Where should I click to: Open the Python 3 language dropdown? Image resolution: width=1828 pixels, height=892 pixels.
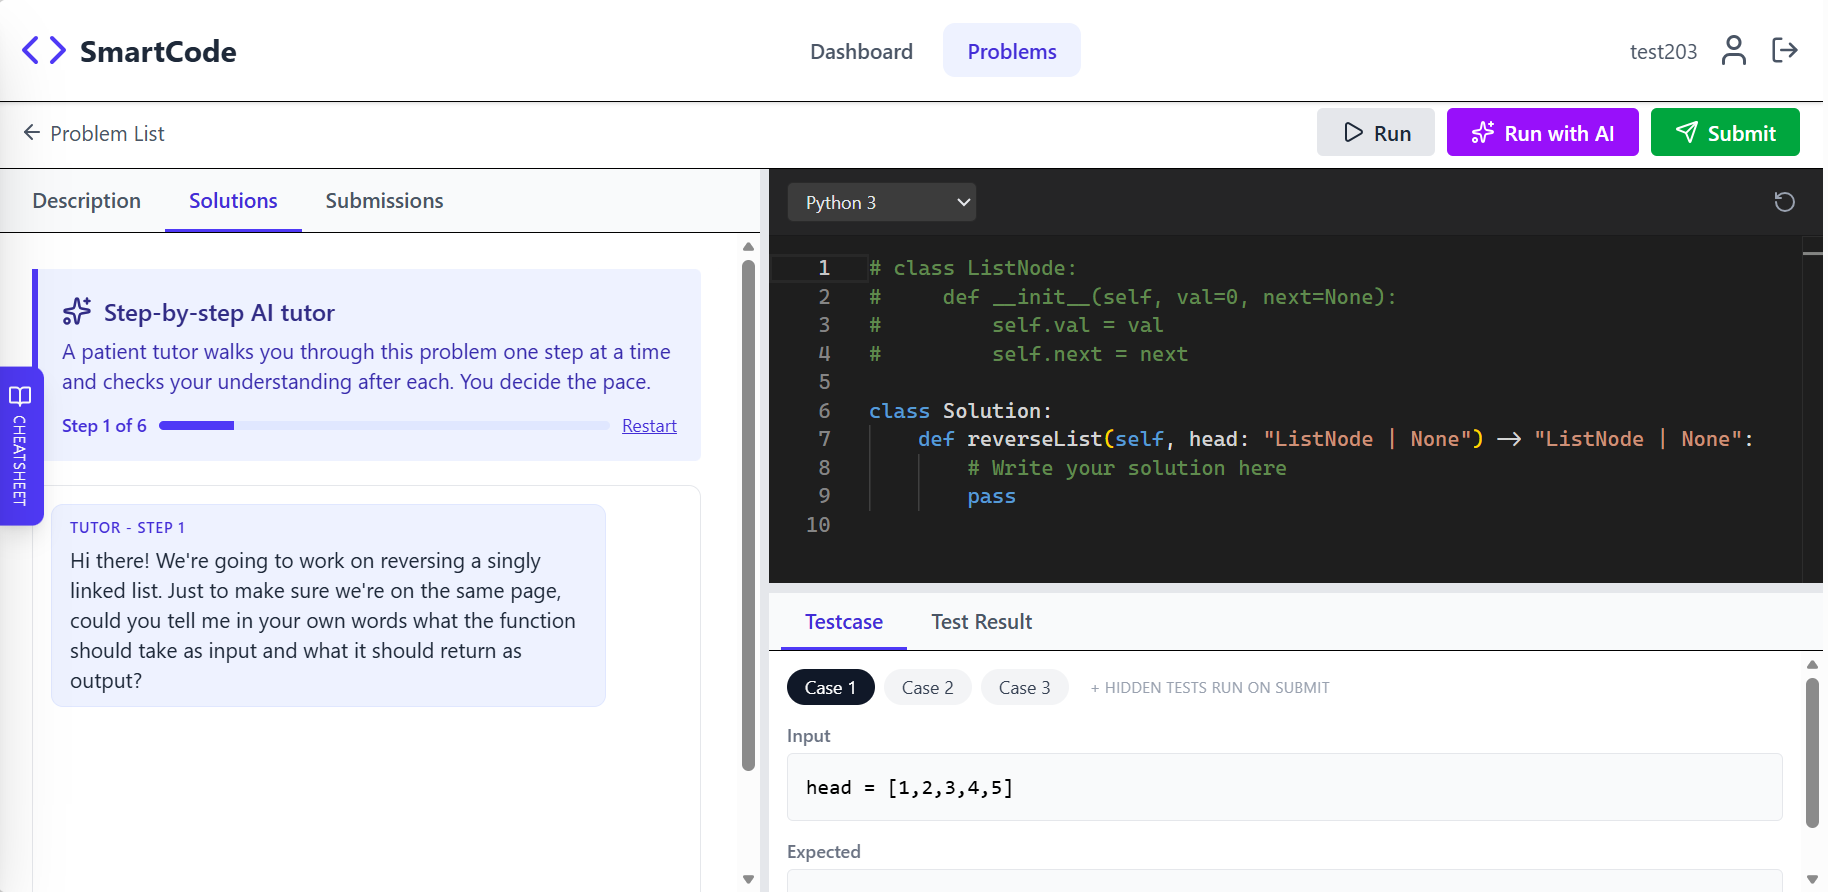point(882,202)
